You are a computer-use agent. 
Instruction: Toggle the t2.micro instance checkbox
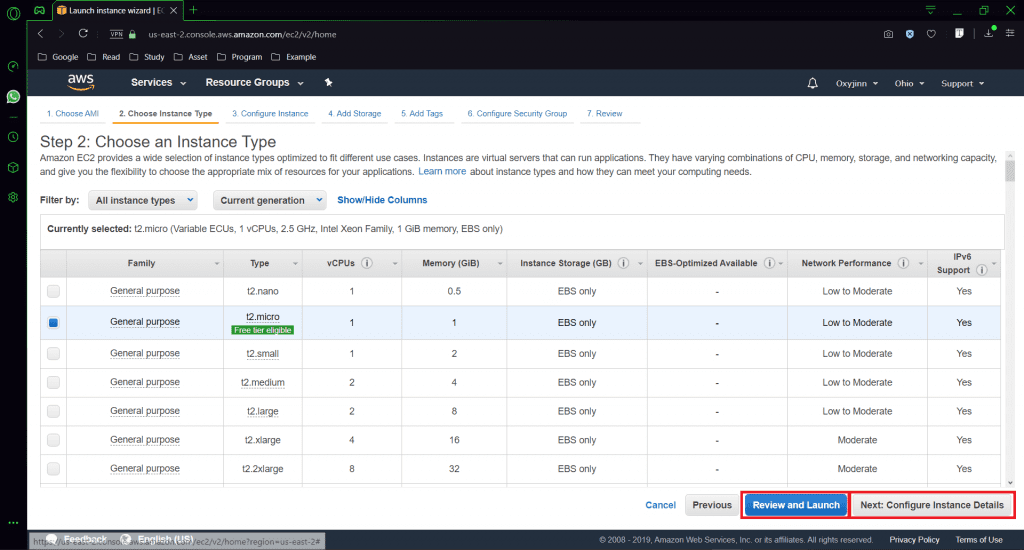(53, 323)
